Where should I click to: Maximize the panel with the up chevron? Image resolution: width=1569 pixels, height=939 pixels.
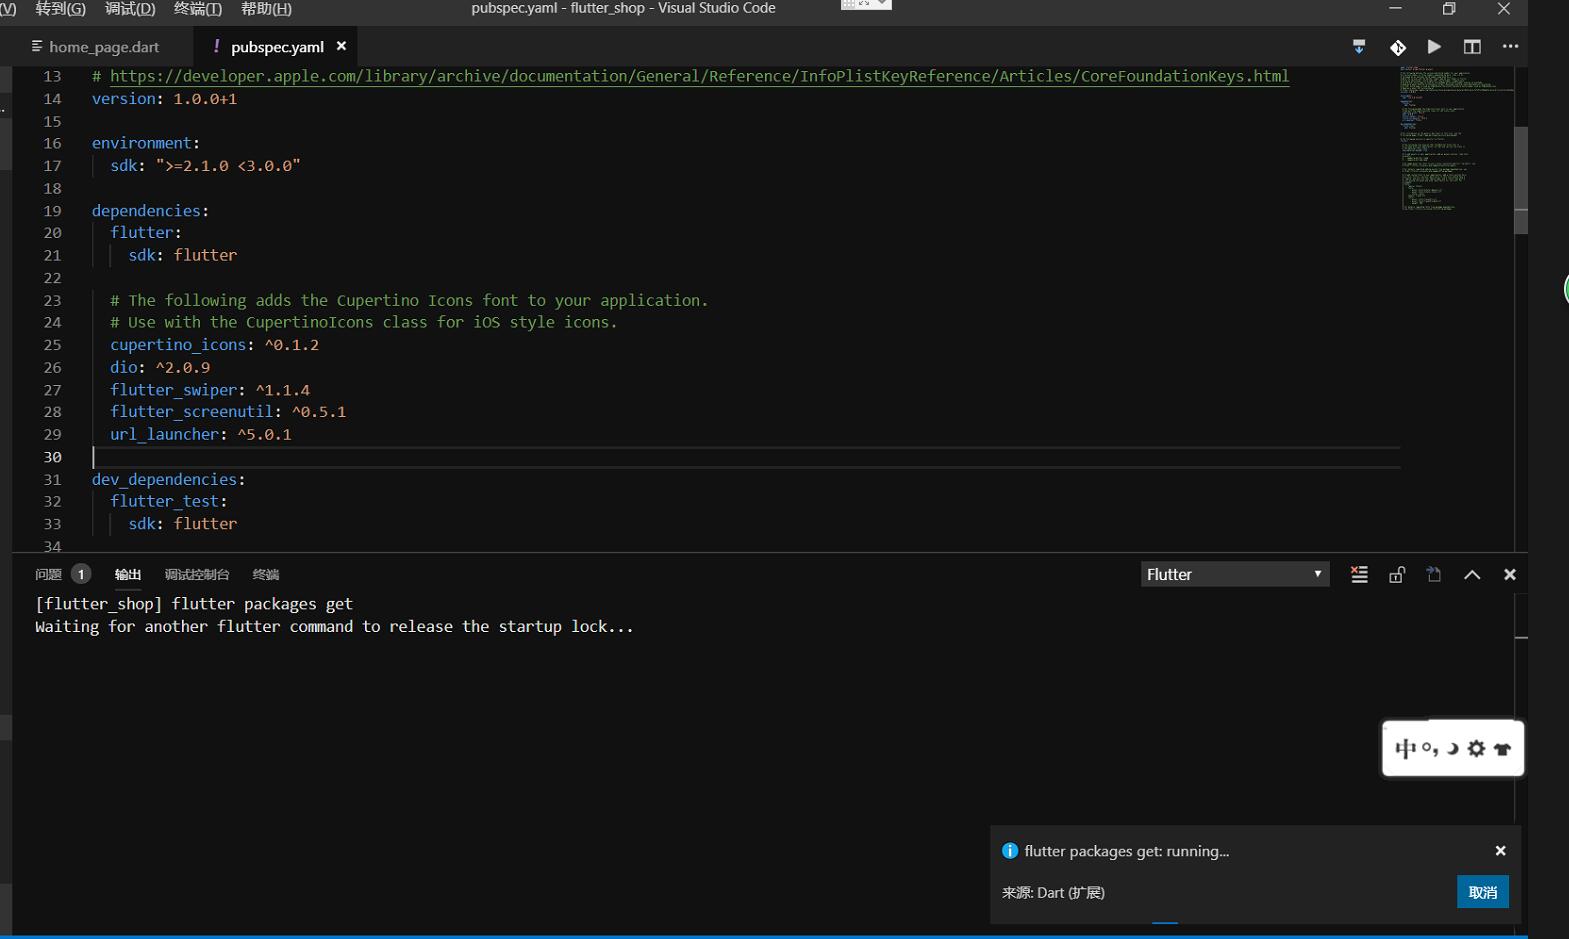coord(1472,574)
